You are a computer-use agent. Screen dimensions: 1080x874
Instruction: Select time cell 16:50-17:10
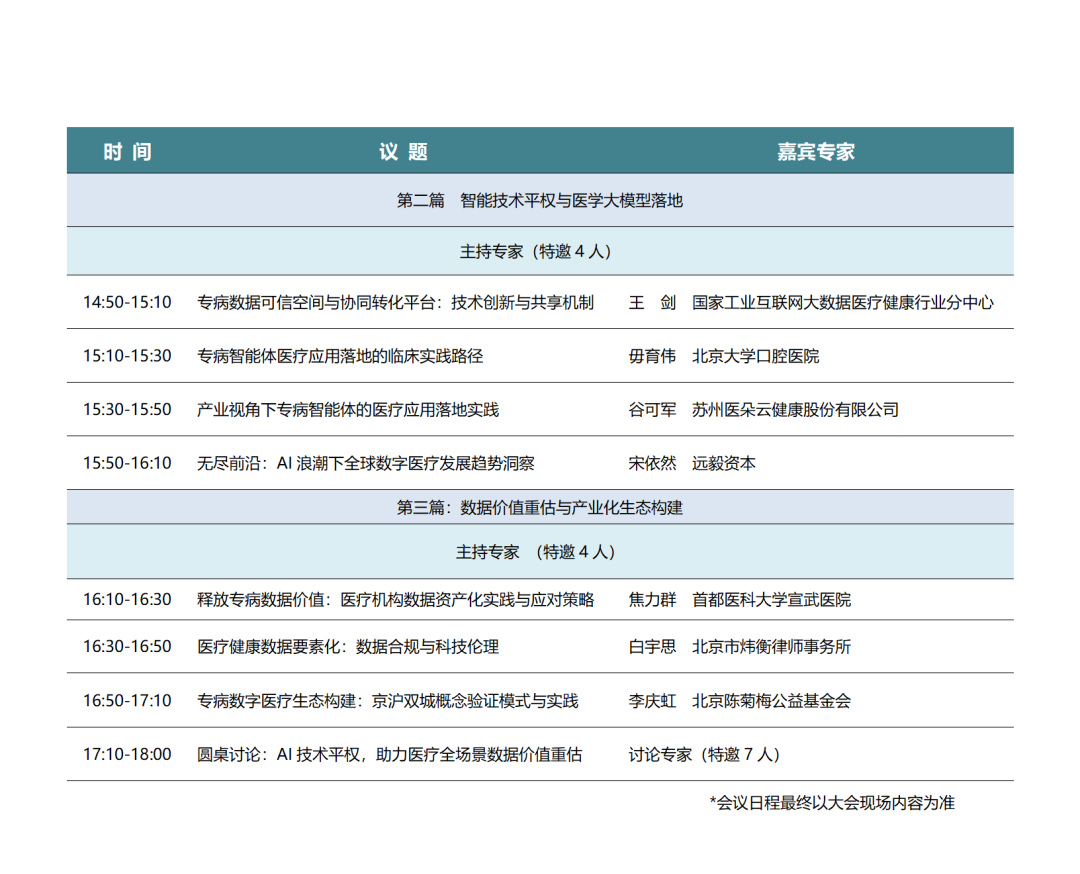click(127, 701)
